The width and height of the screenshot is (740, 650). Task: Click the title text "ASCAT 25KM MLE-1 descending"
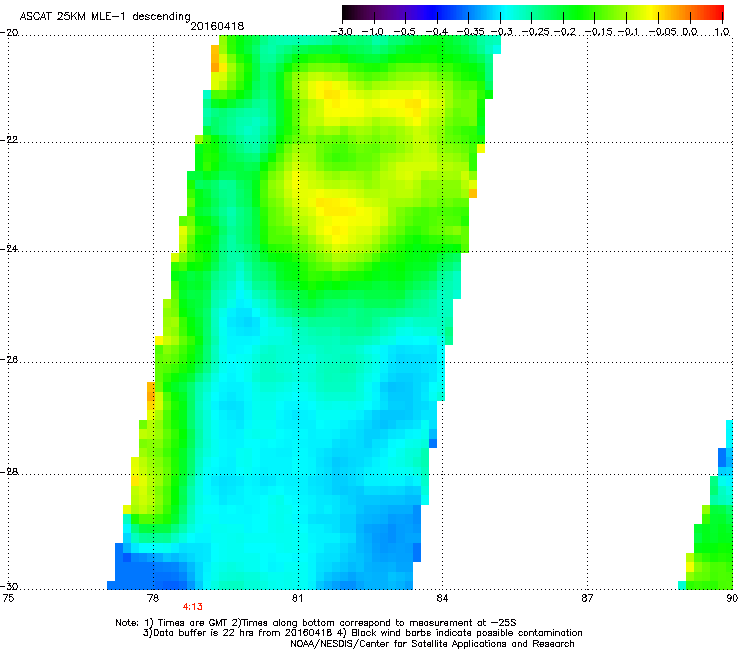pos(105,16)
